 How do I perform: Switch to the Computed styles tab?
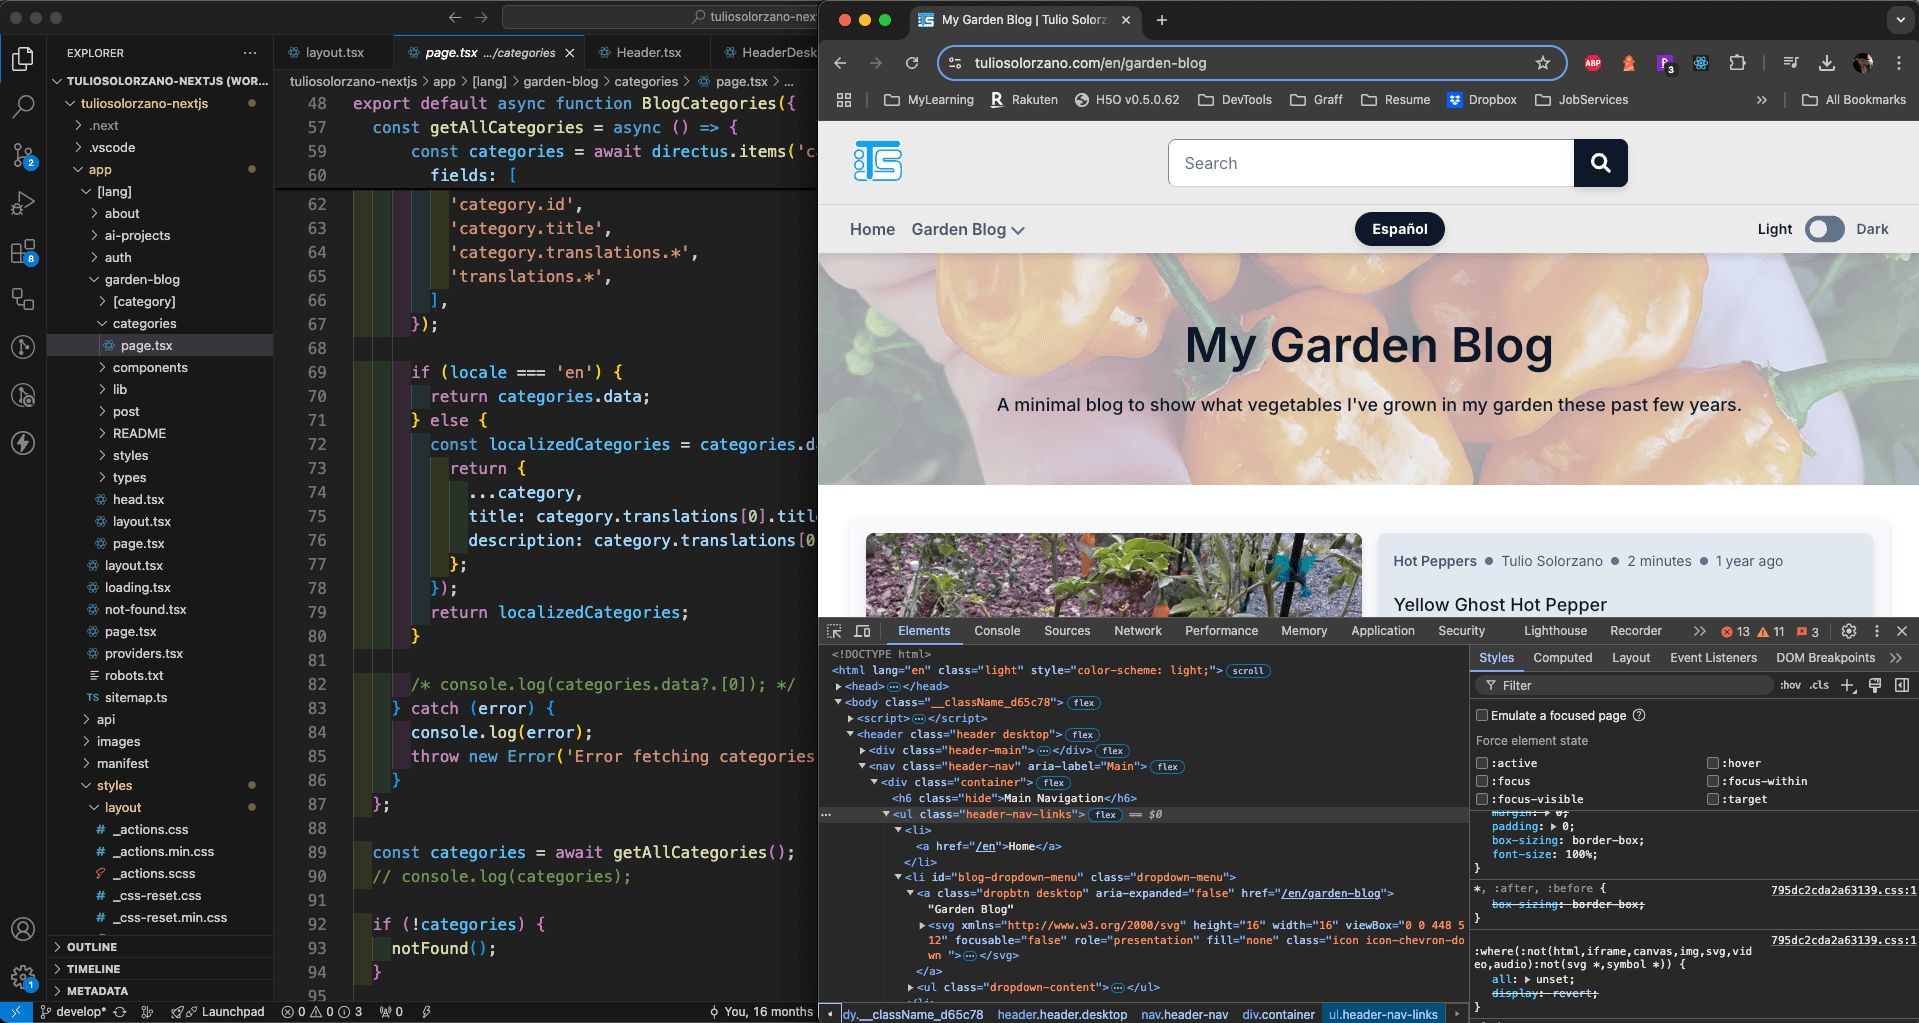pos(1562,658)
